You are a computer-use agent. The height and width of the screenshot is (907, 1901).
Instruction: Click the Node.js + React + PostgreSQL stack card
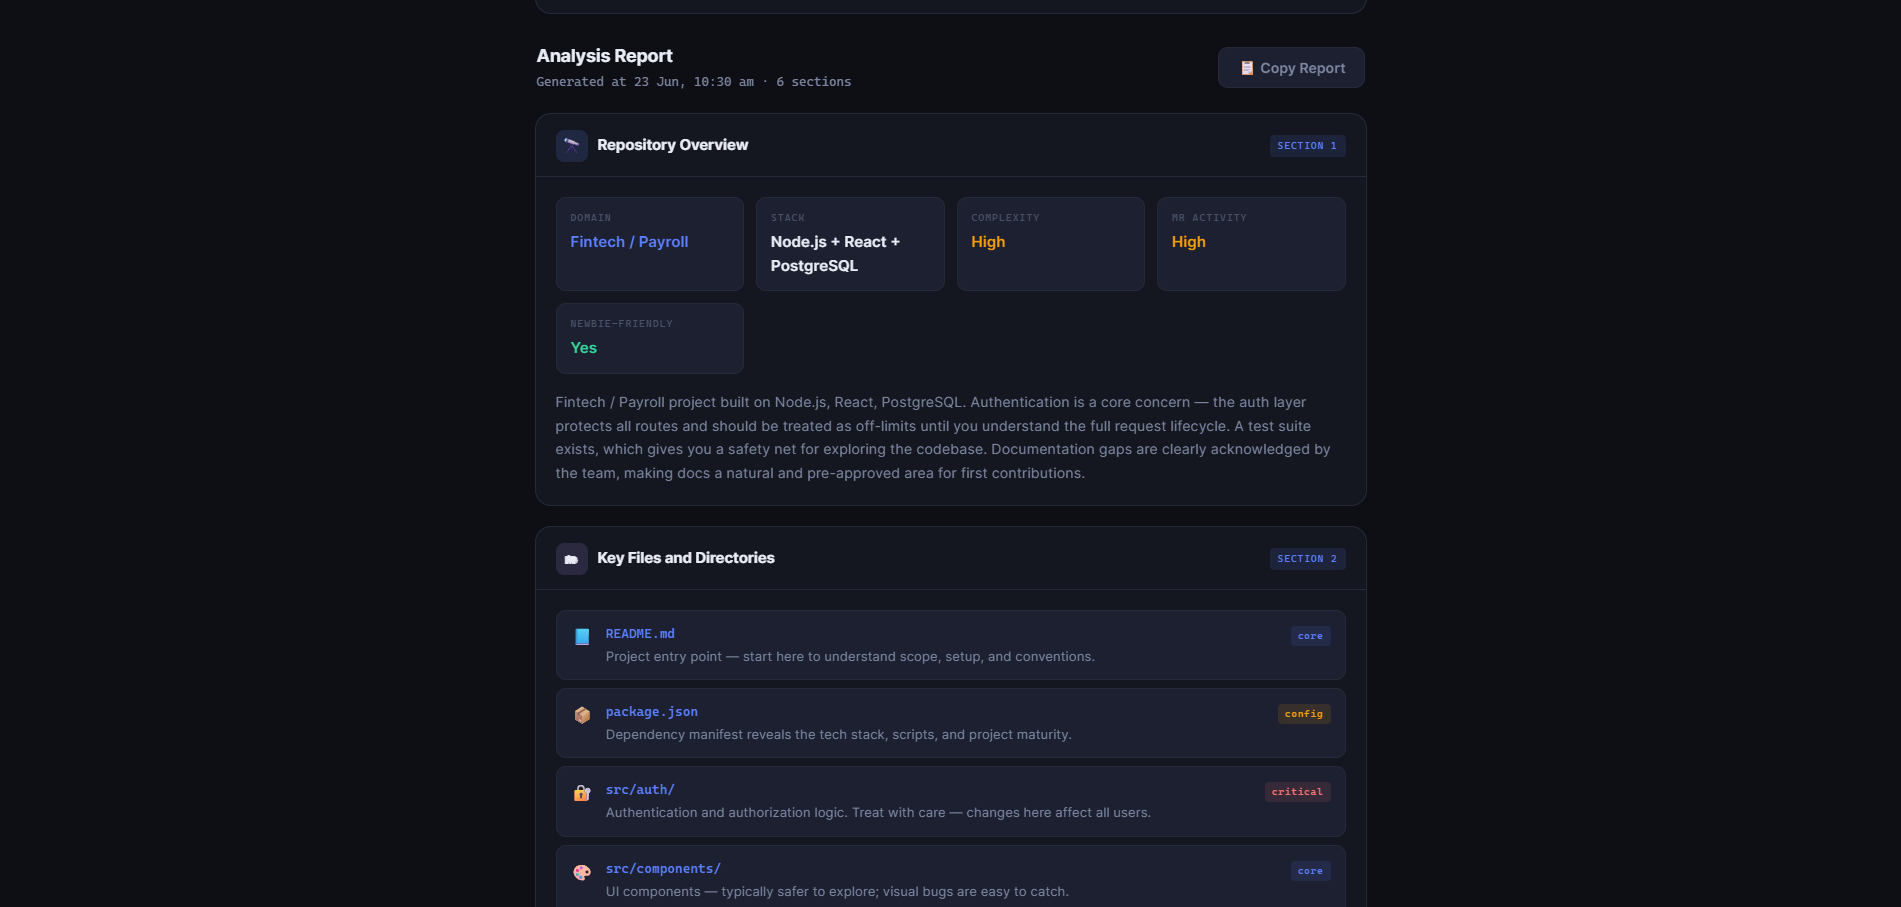click(x=850, y=244)
